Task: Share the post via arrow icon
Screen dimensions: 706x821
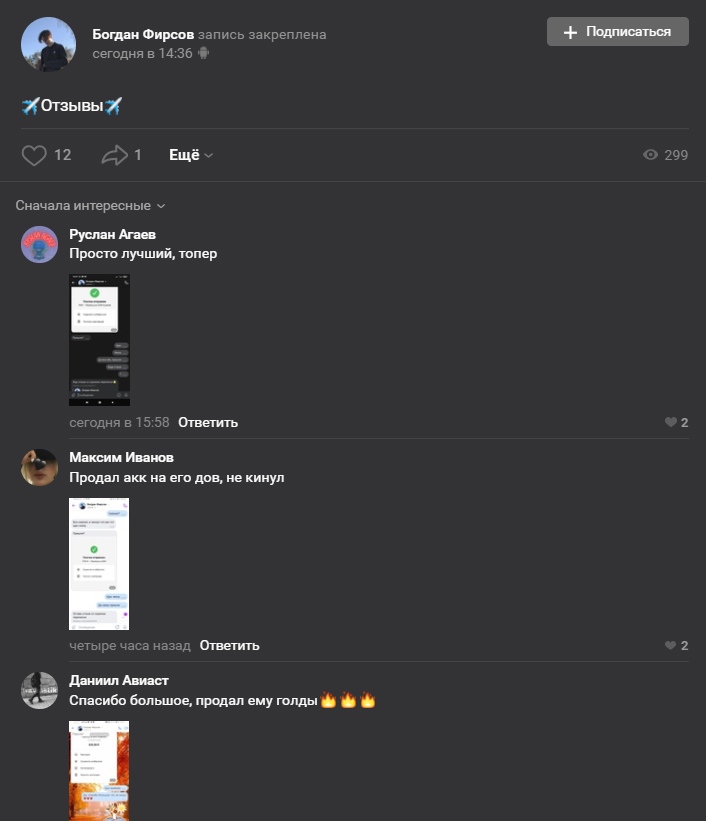Action: click(114, 155)
